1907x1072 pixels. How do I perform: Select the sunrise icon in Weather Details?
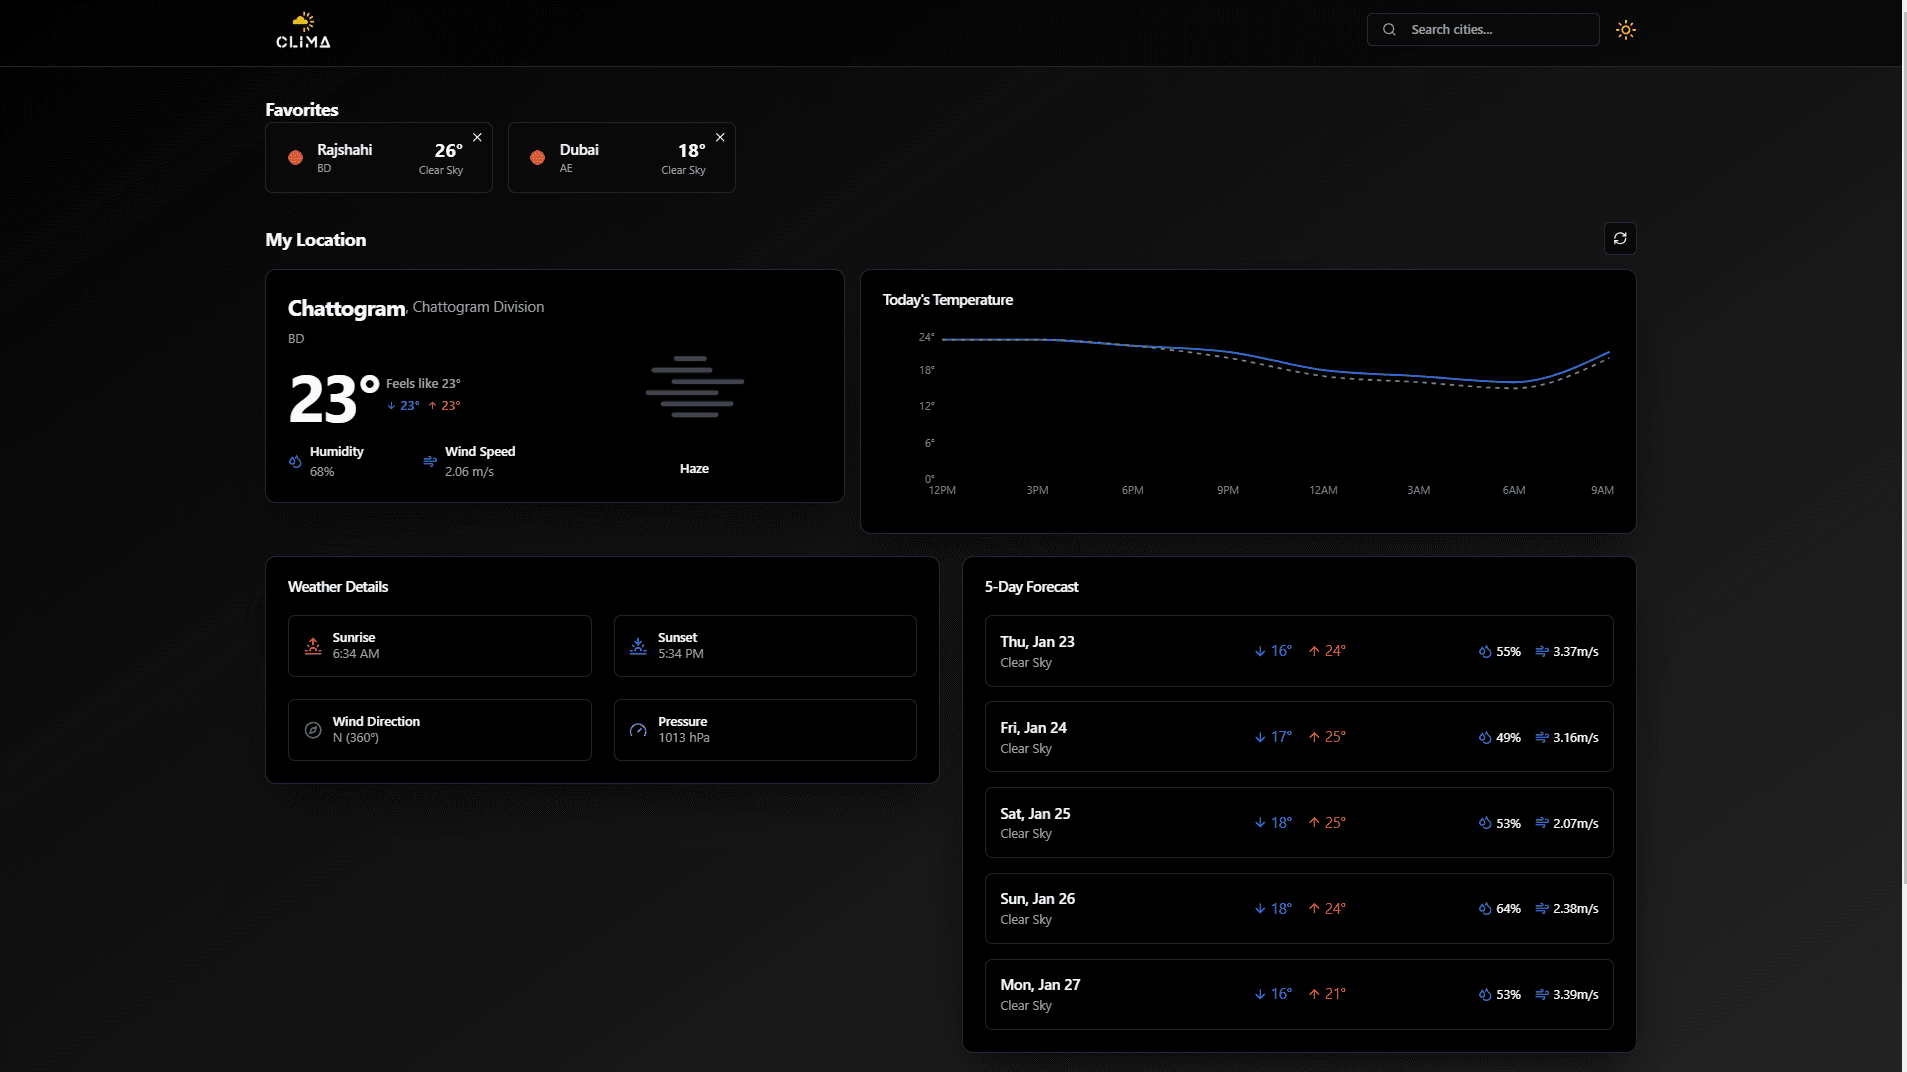(x=312, y=646)
